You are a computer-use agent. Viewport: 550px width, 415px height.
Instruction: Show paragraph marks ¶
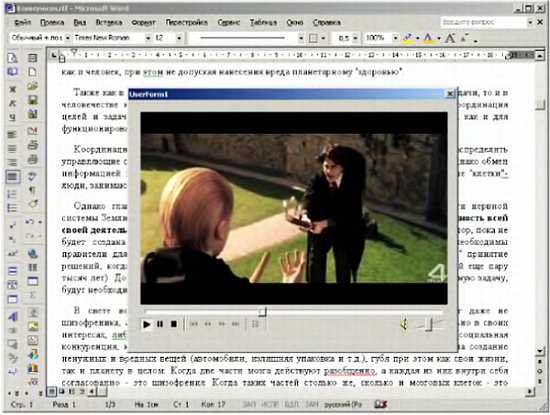[32, 190]
